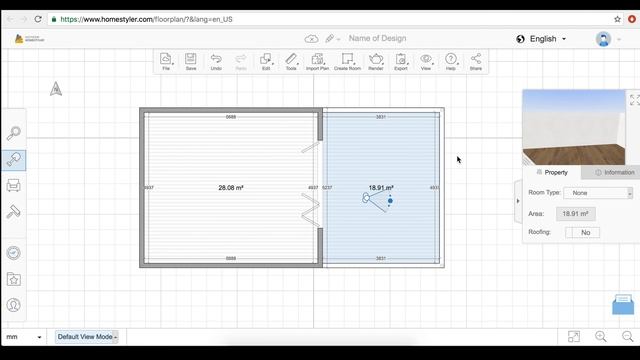Image resolution: width=640 pixels, height=360 pixels.
Task: Select the 28.08 m² room label
Action: (x=231, y=188)
